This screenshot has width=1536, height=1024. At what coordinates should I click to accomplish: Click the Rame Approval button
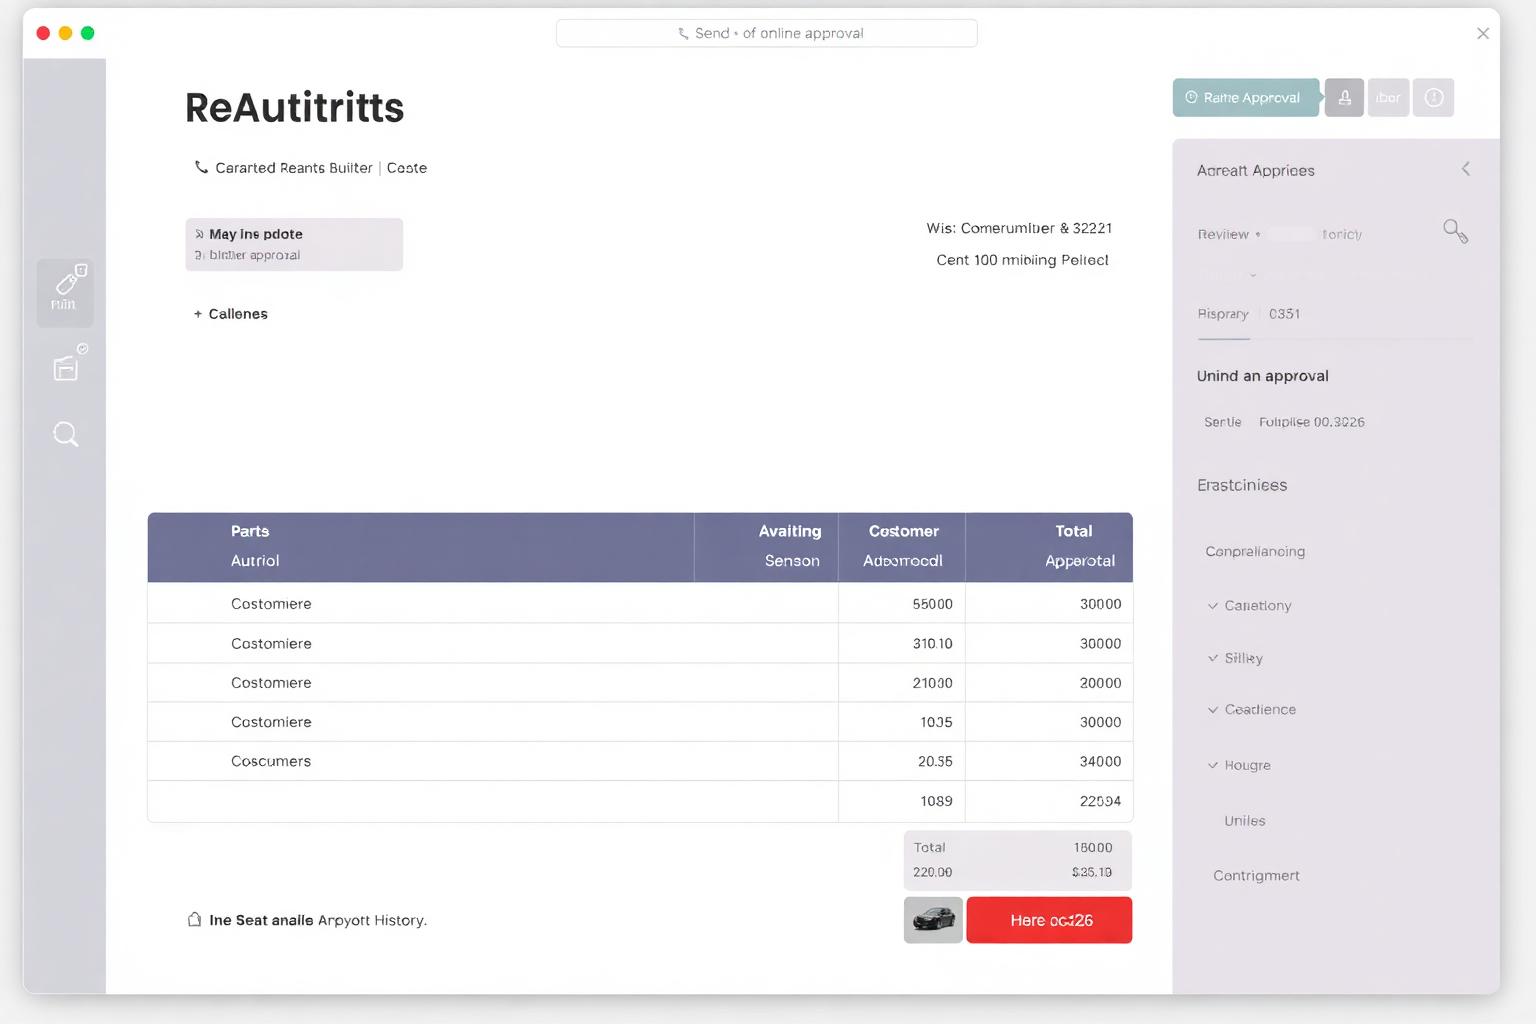point(1245,98)
